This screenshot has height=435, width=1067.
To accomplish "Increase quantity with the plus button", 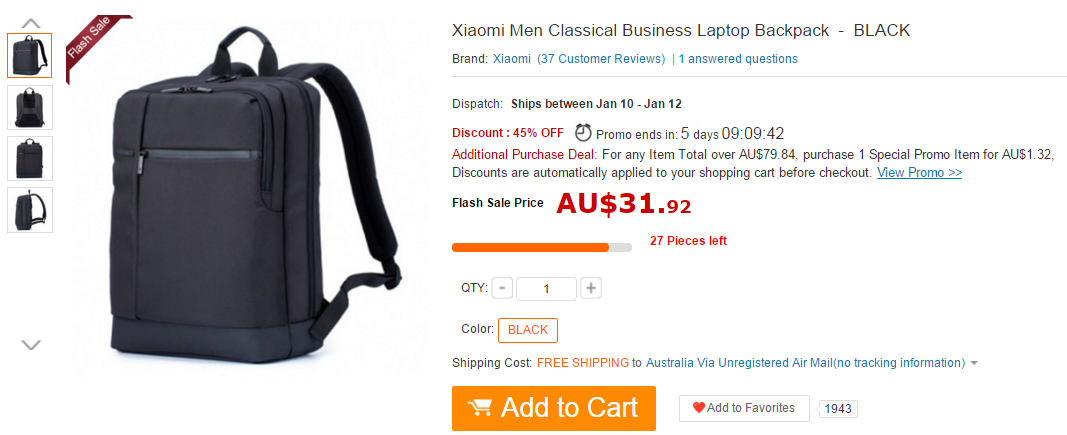I will [591, 289].
